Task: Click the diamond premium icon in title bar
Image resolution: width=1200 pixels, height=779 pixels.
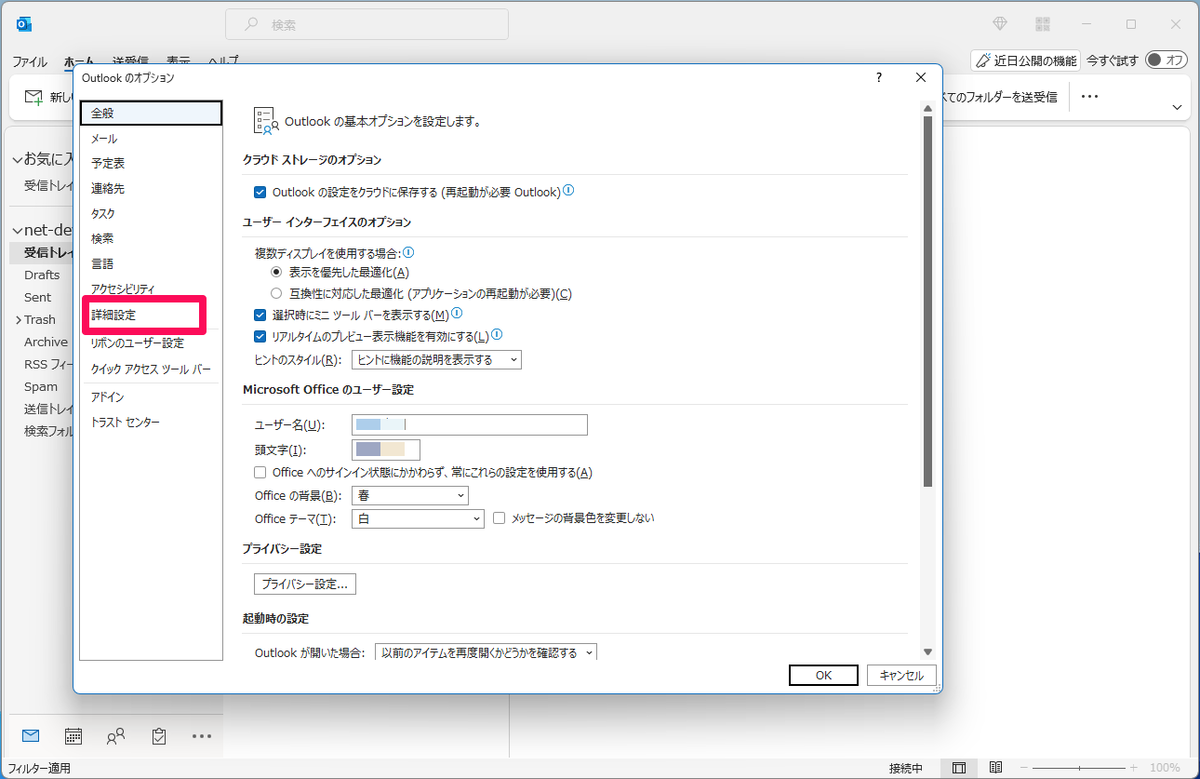Action: point(999,24)
